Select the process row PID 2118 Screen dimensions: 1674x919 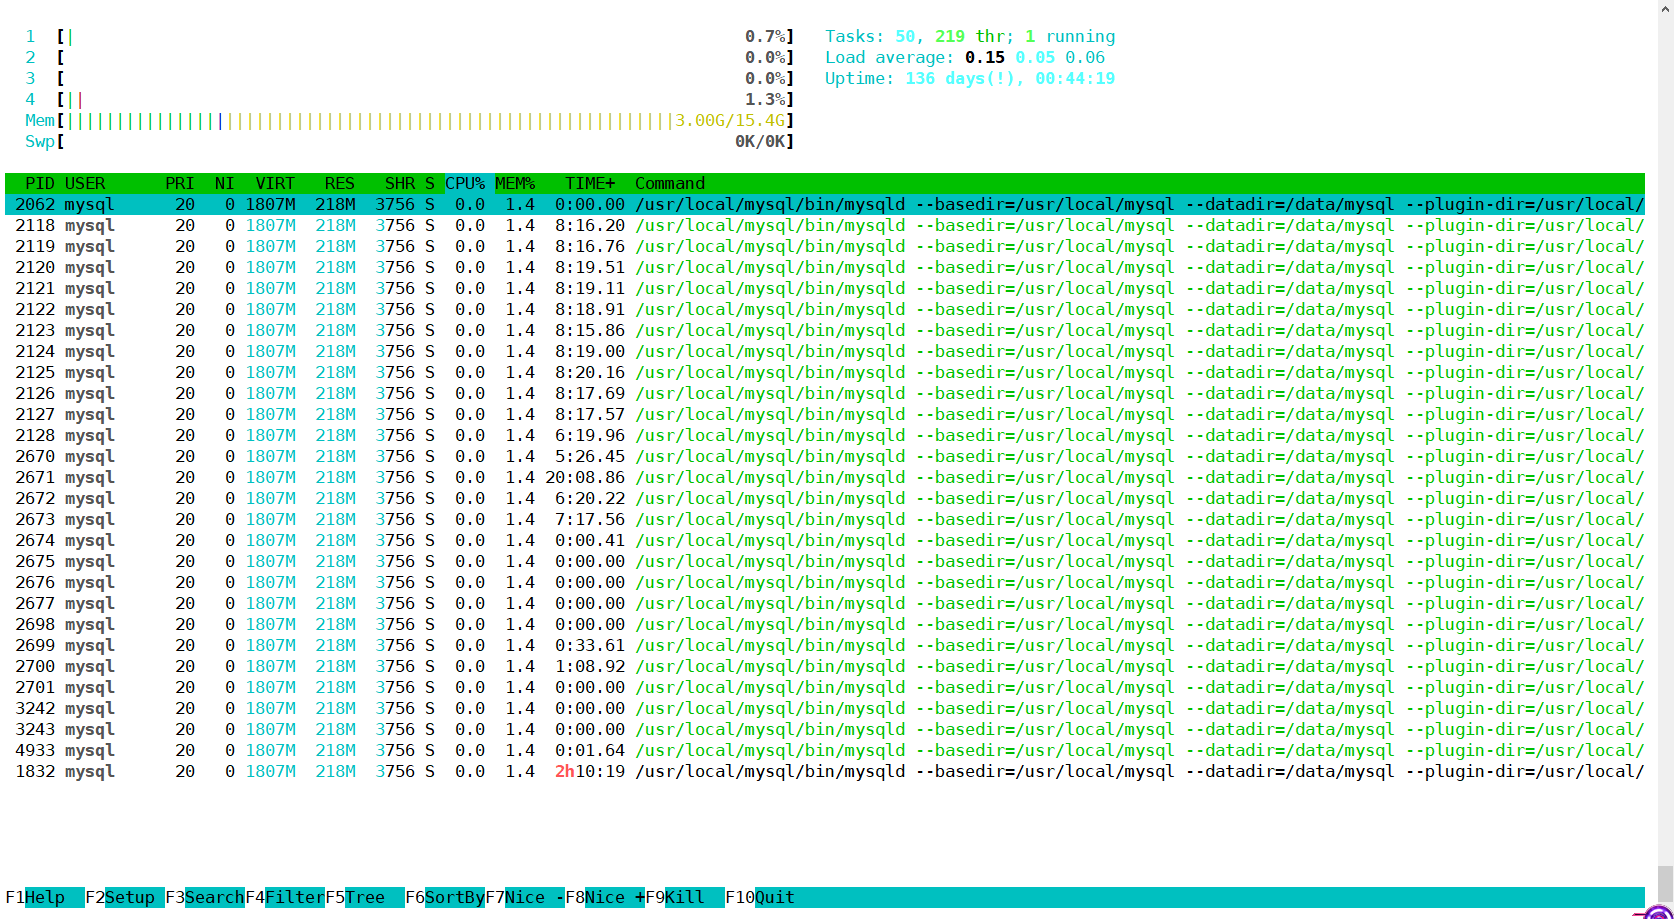pos(825,225)
